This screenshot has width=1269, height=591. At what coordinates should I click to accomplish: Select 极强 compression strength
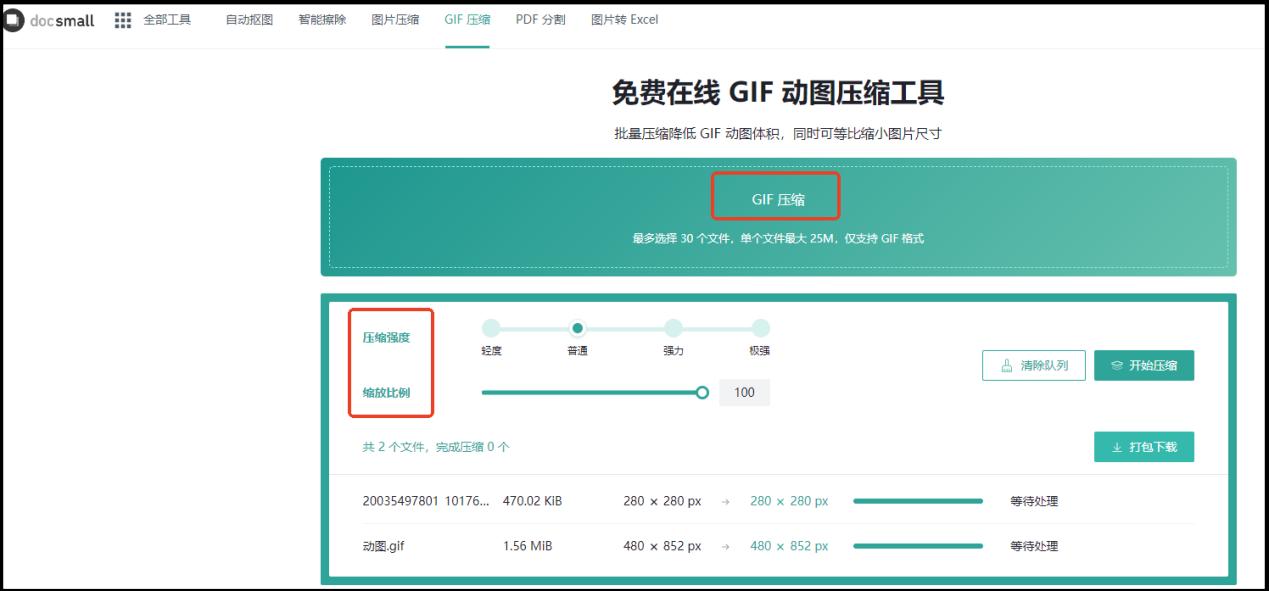(x=761, y=326)
